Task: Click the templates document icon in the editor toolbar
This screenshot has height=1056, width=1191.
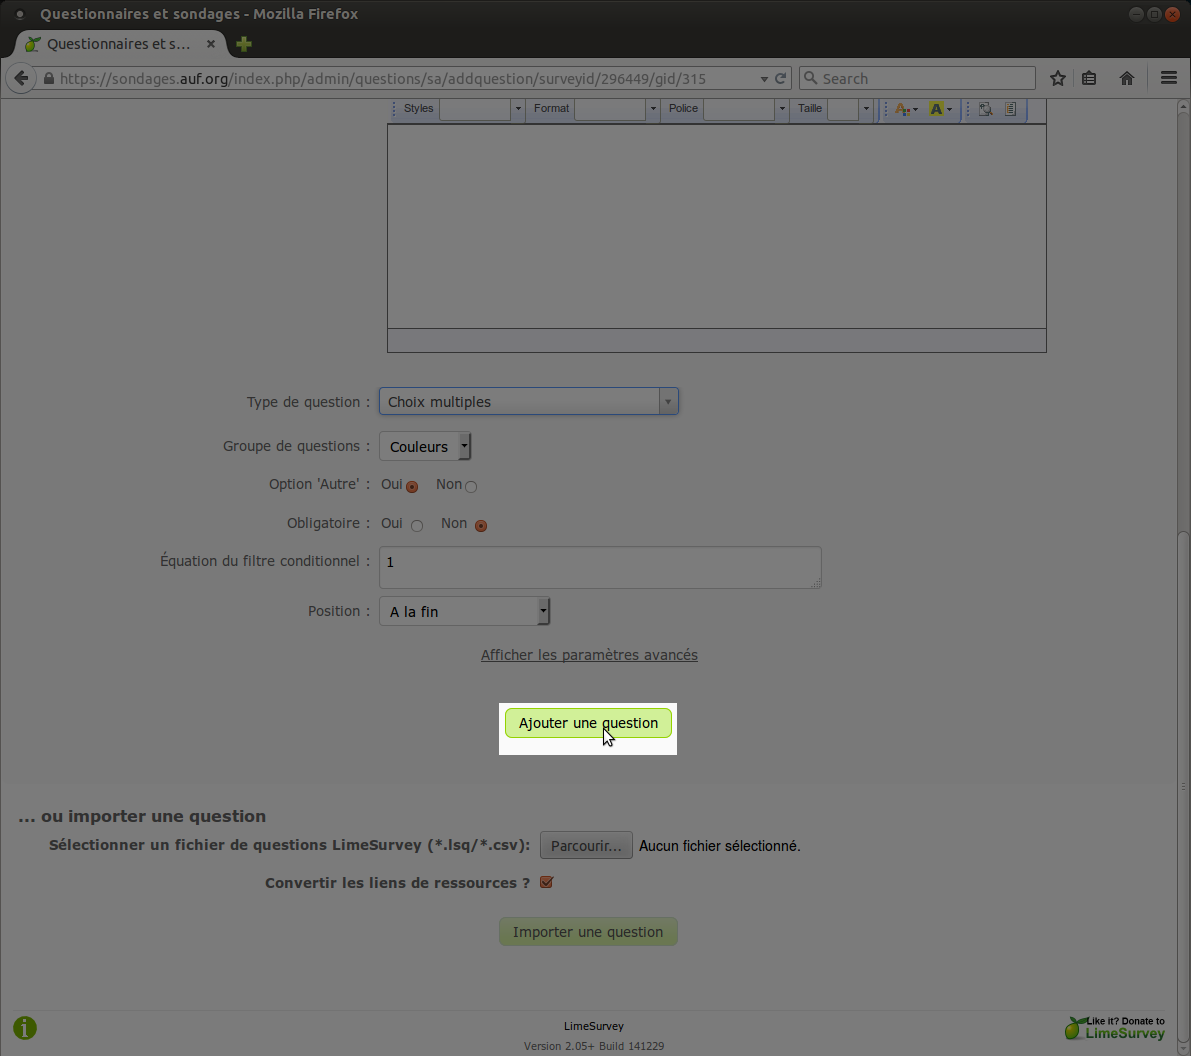Action: pos(1010,109)
